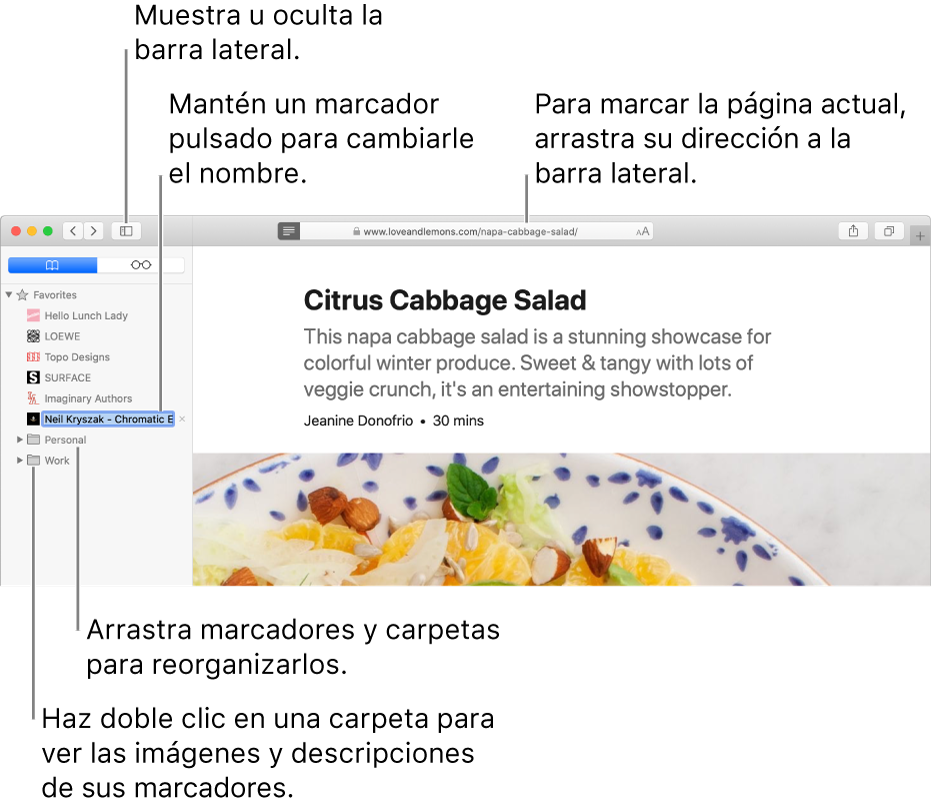The width and height of the screenshot is (931, 806).
Task: Clear the Neil Kryszak bookmark with the x
Action: pos(182,419)
